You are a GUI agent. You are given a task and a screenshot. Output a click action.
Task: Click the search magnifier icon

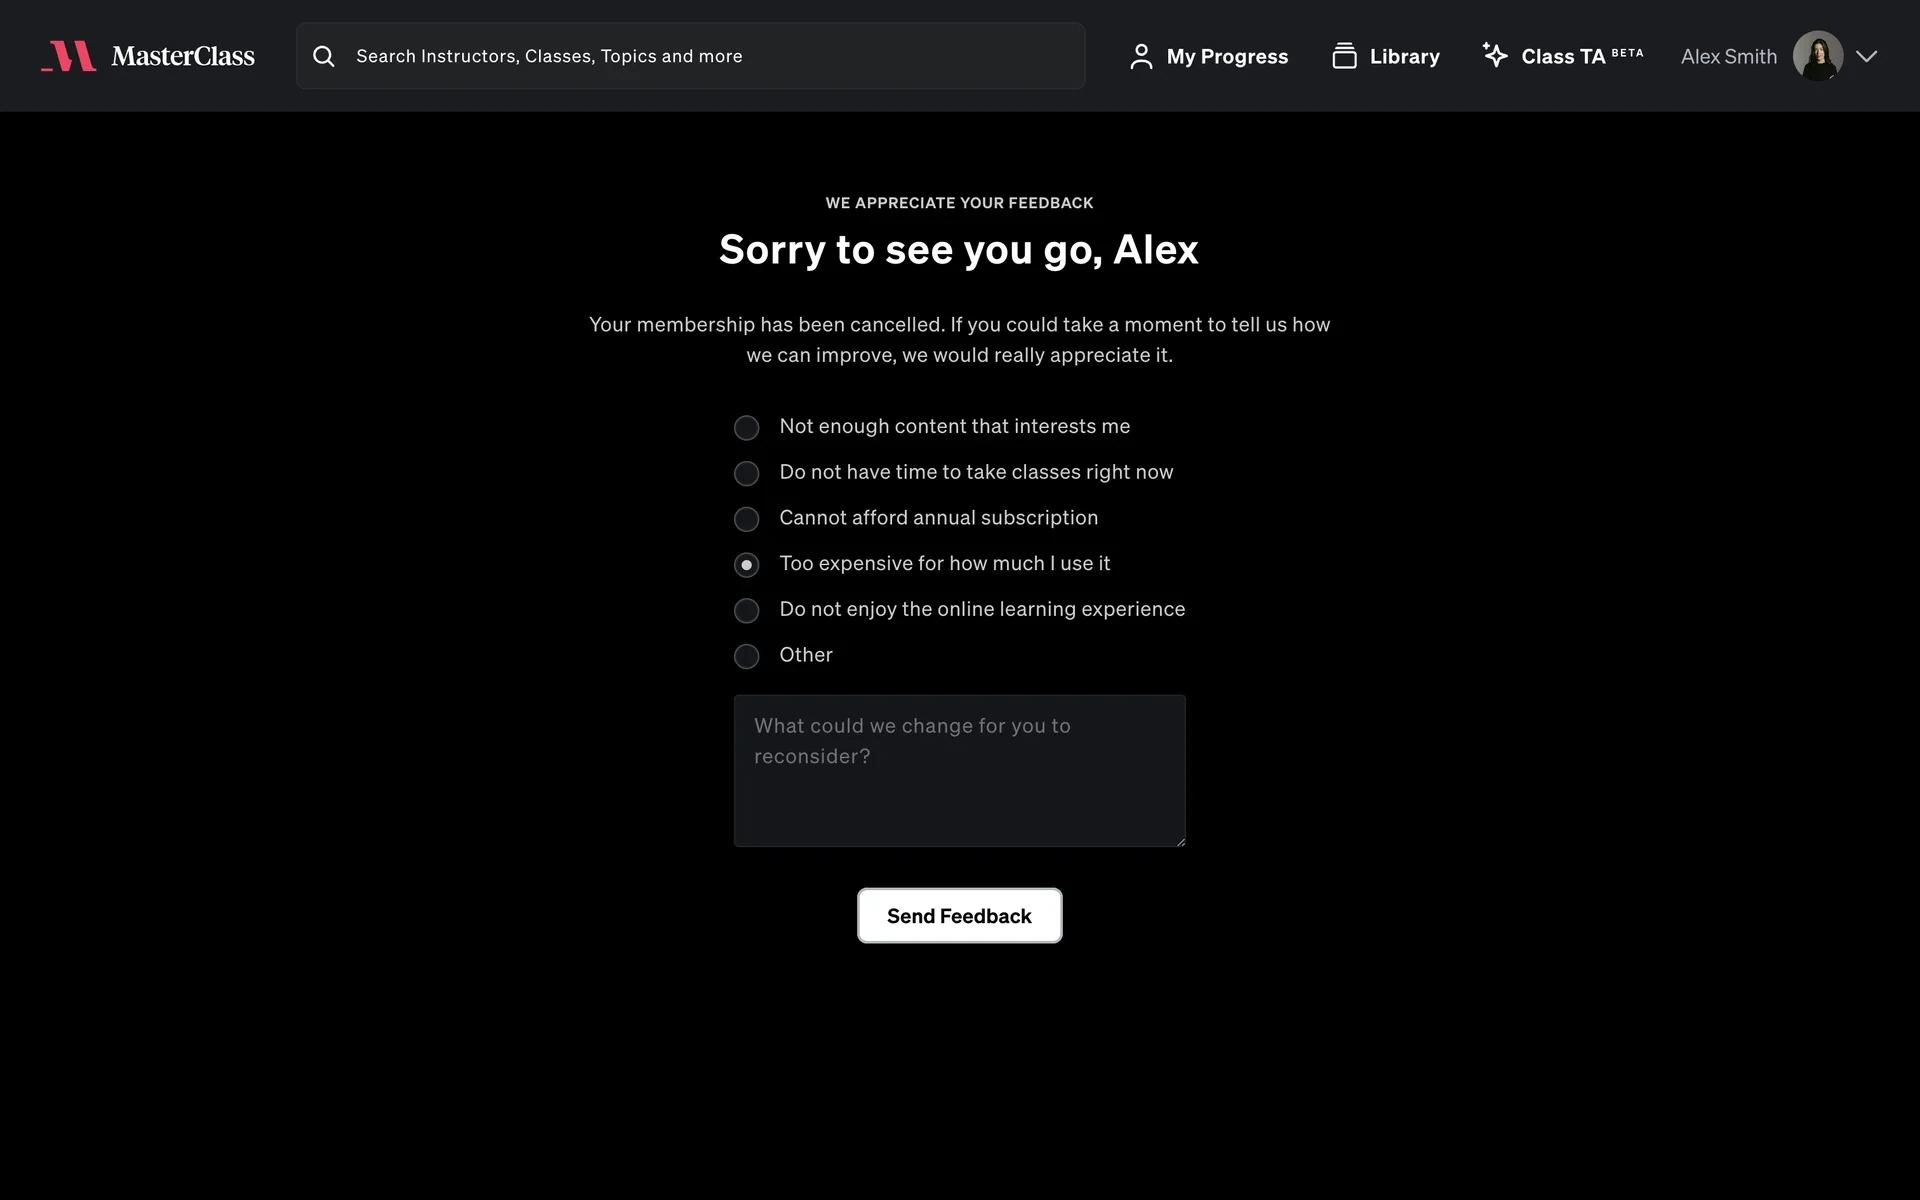click(324, 56)
